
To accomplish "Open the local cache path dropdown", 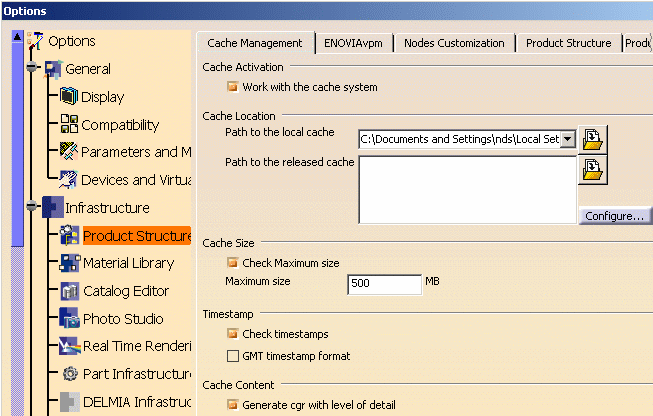I will [x=568, y=140].
